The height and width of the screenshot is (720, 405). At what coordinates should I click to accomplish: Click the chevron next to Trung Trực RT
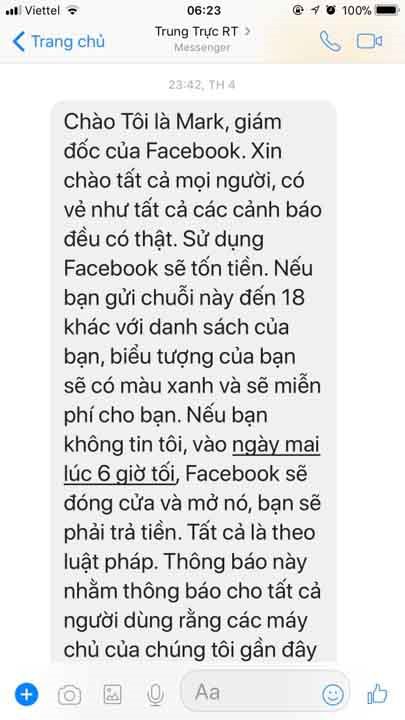[x=247, y=32]
